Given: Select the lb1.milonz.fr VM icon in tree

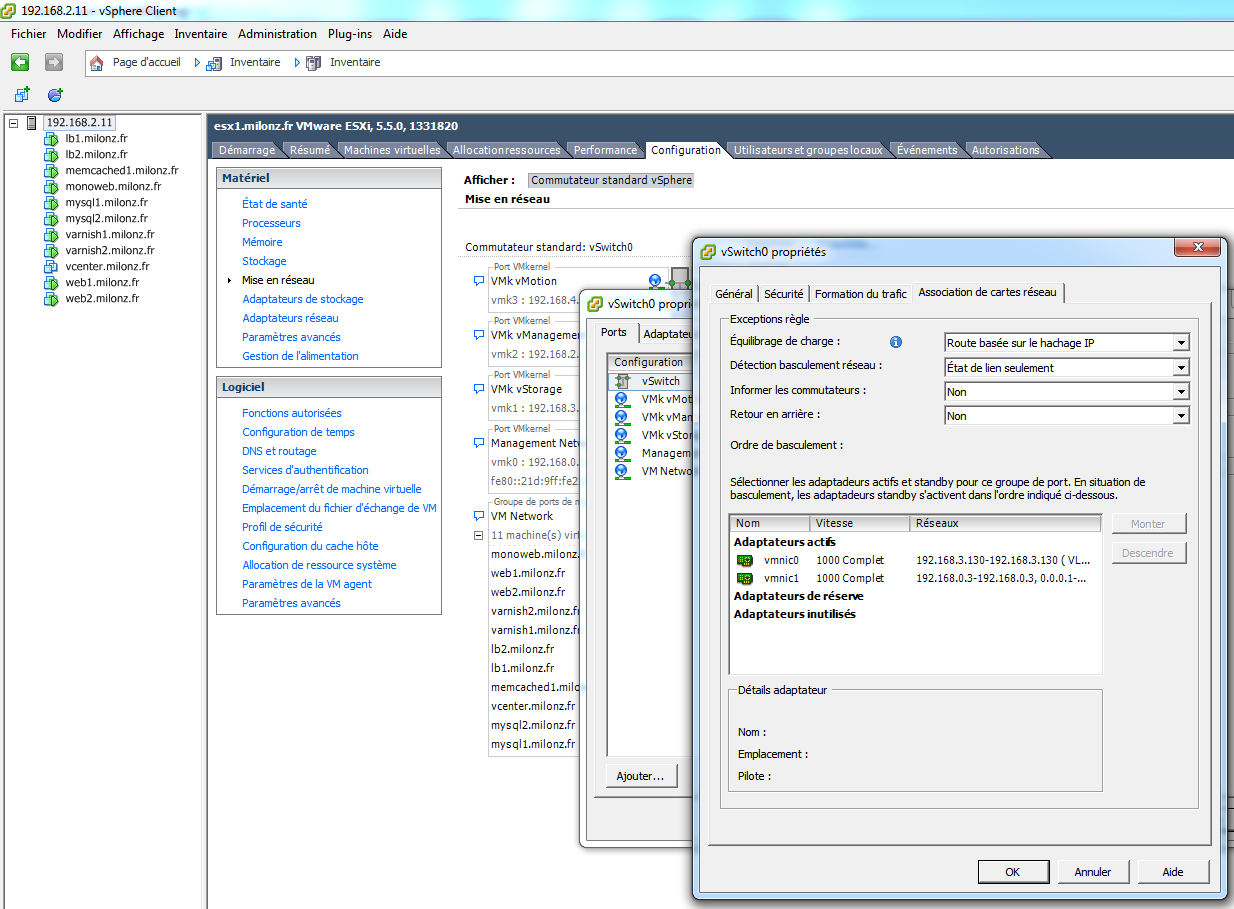Looking at the screenshot, I should click(x=51, y=138).
